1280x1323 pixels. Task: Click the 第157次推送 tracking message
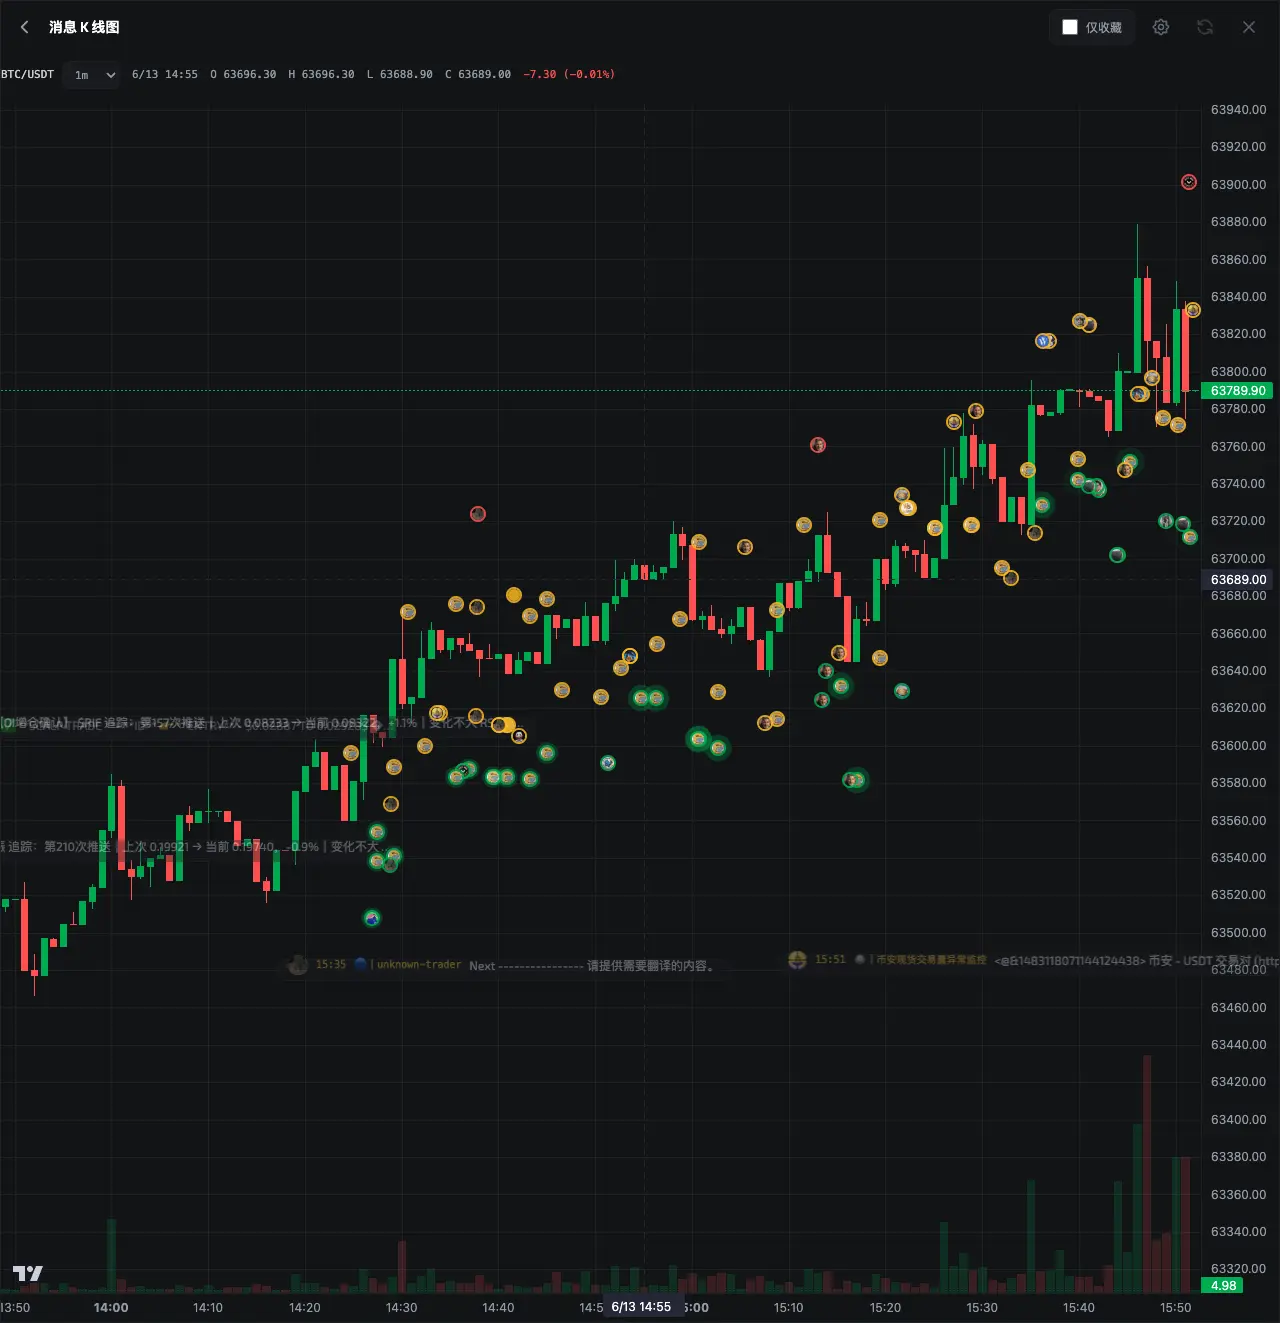point(262,723)
